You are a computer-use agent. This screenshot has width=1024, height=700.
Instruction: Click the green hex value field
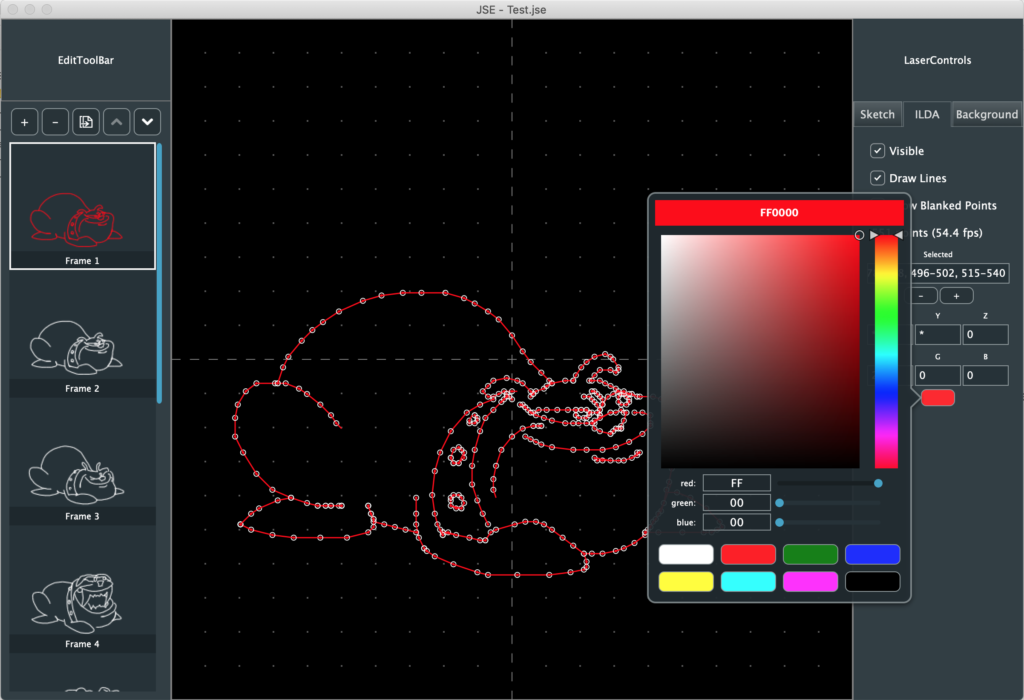click(x=736, y=503)
